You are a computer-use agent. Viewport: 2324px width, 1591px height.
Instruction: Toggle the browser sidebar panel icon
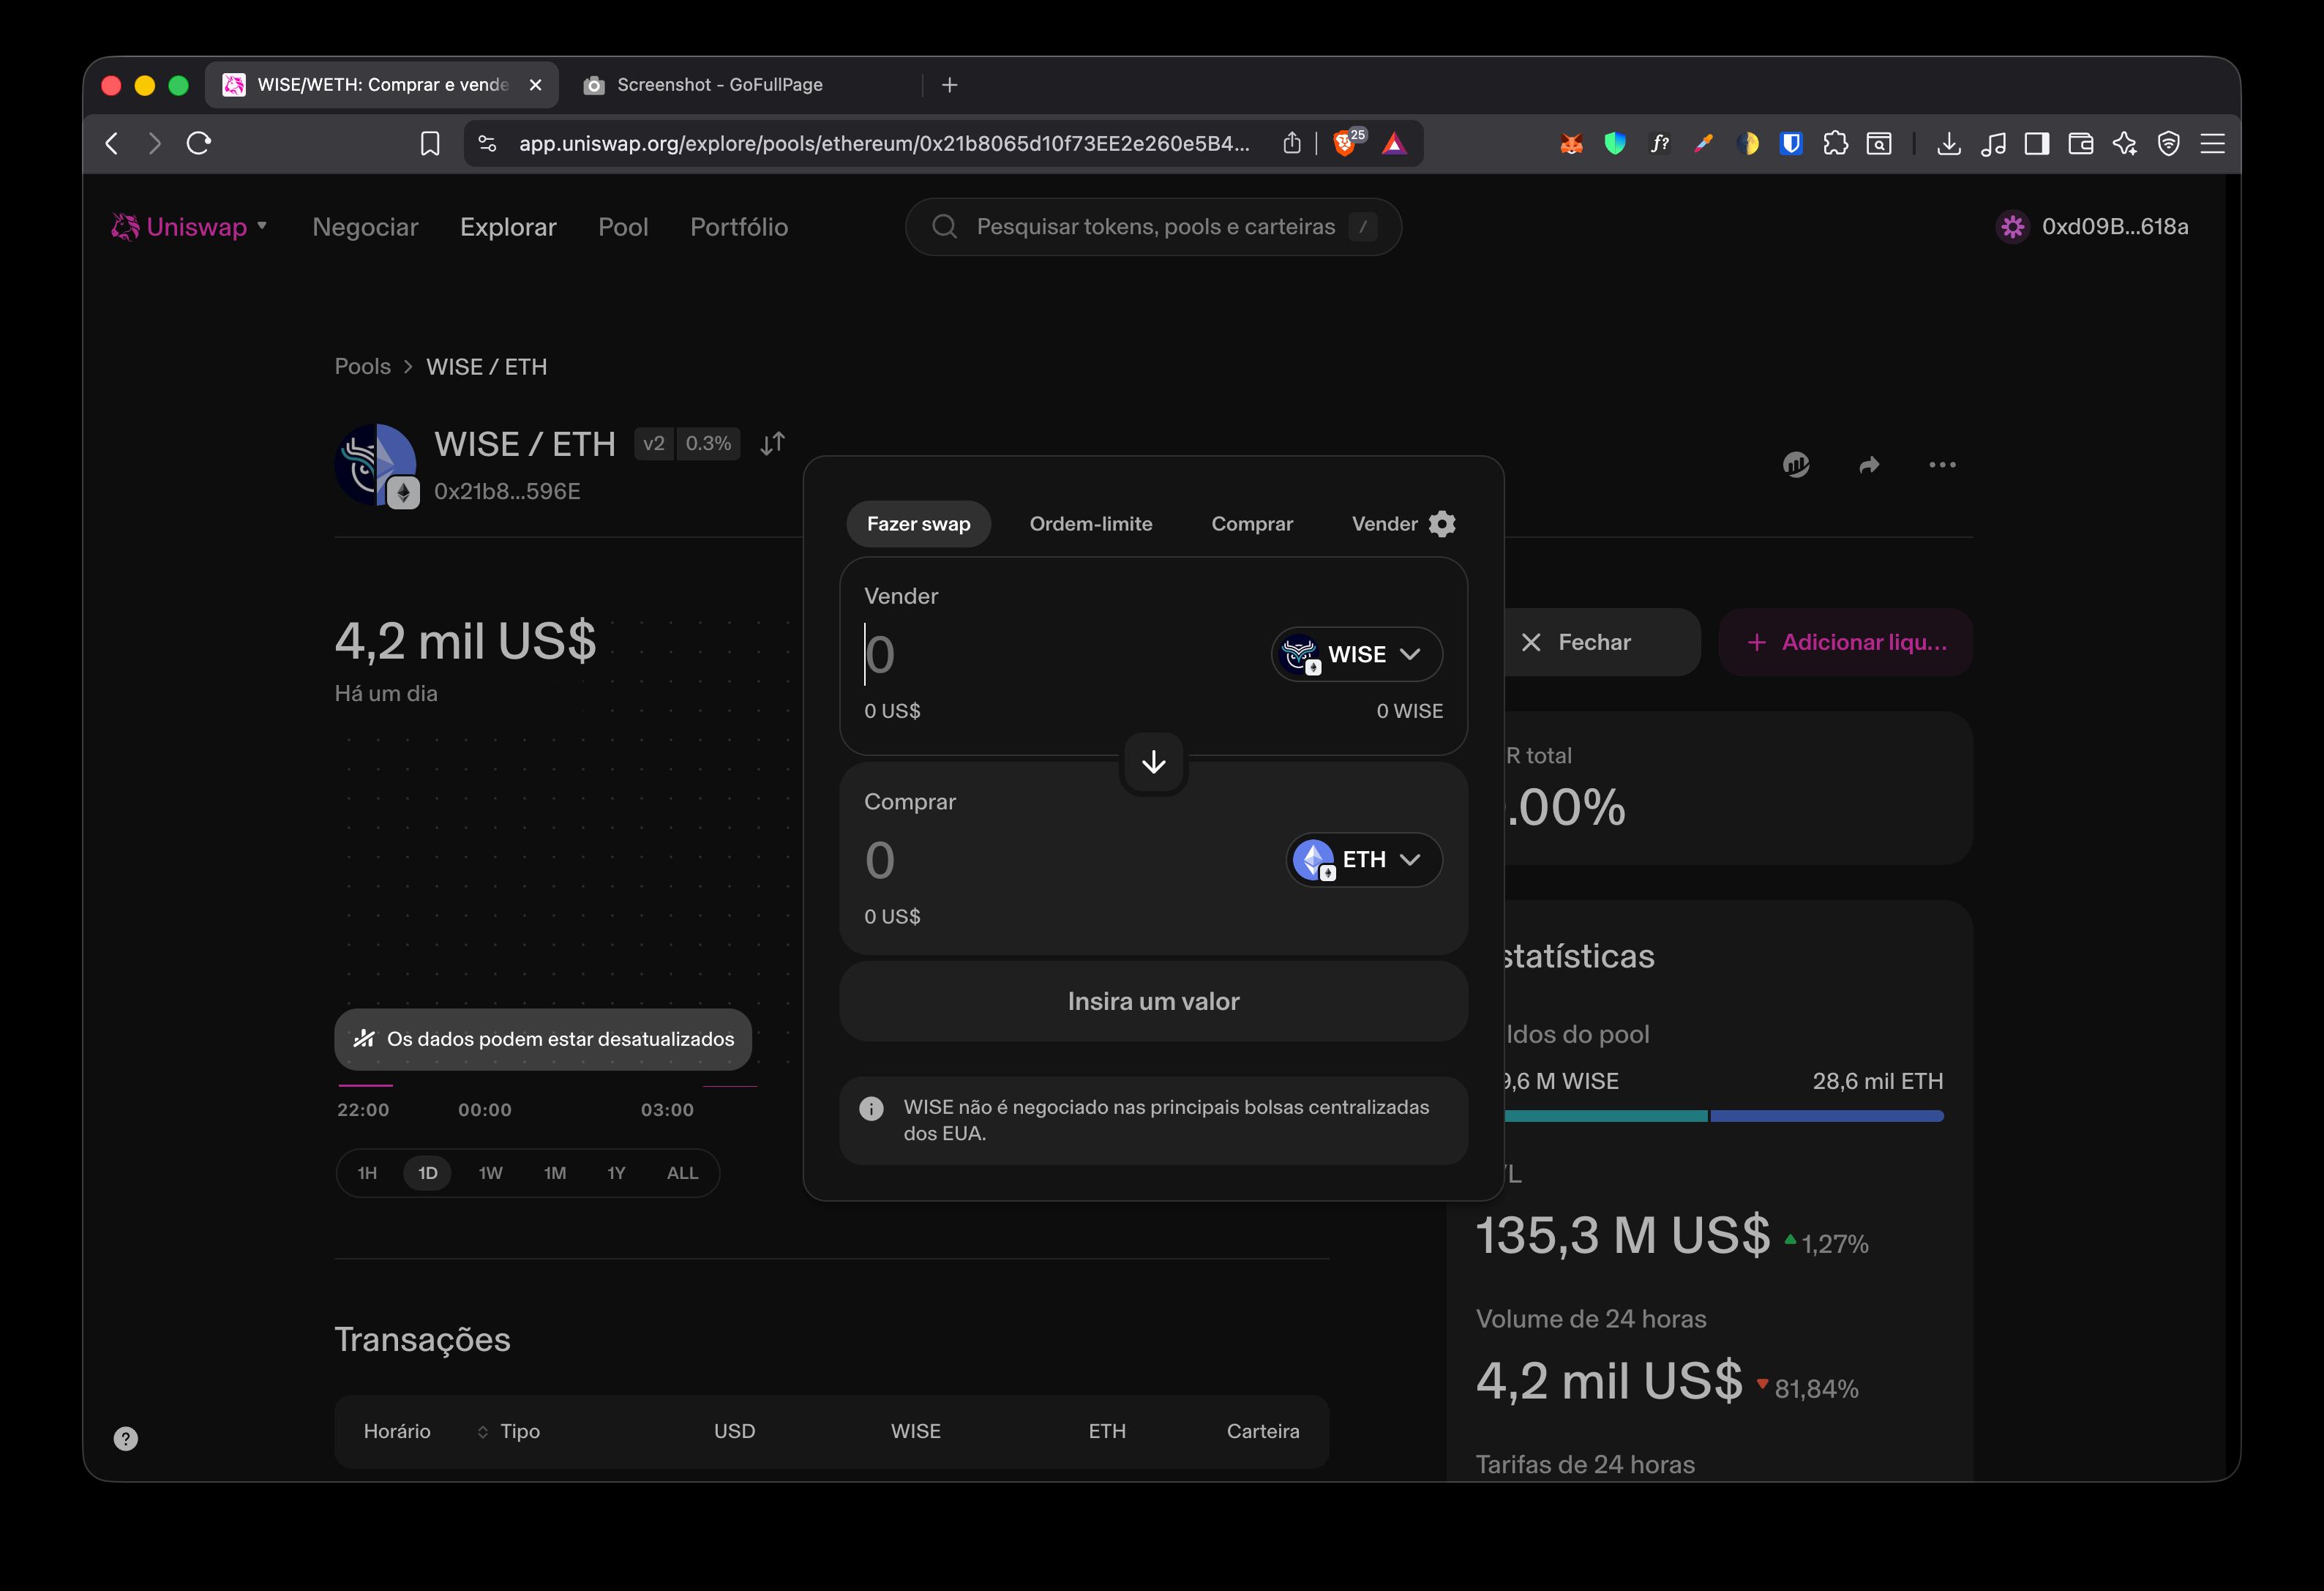click(2037, 144)
